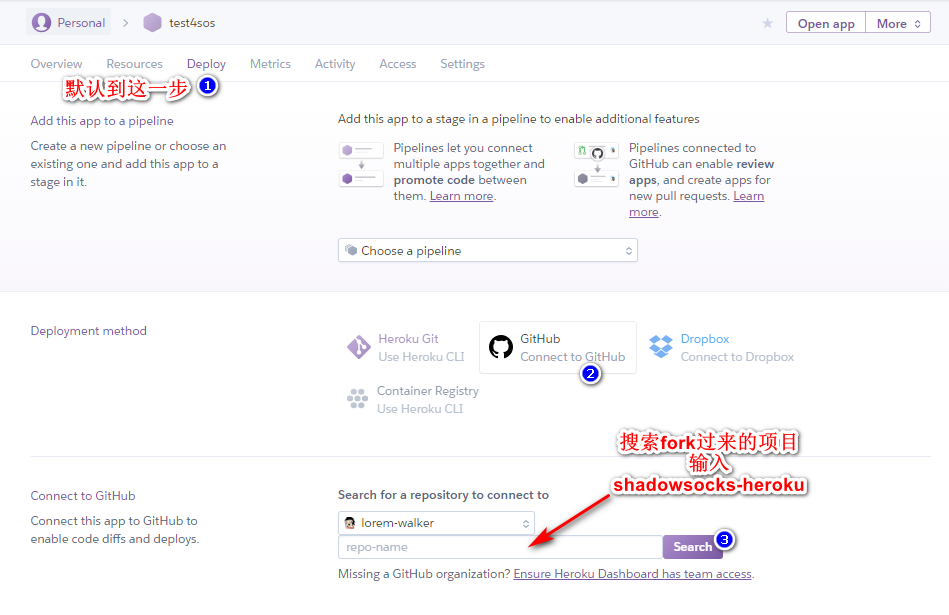Click the GitHub review apps illustration icon
The width and height of the screenshot is (949, 615).
597,164
